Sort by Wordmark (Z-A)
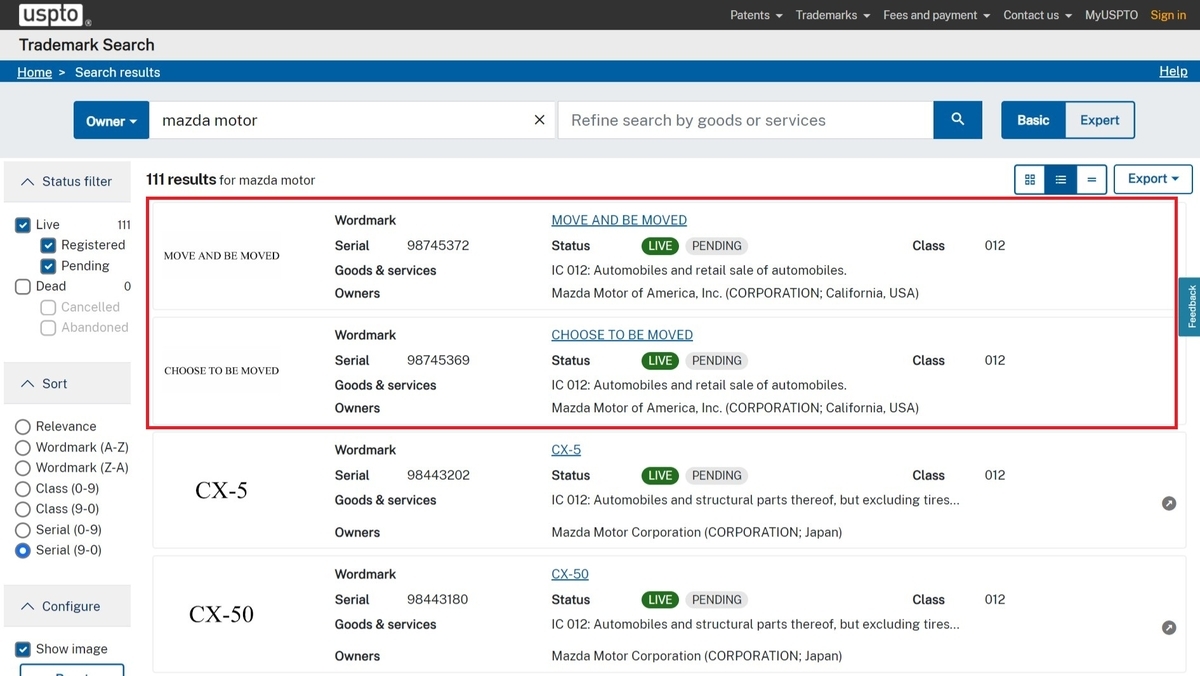The height and width of the screenshot is (676, 1200). tap(23, 468)
